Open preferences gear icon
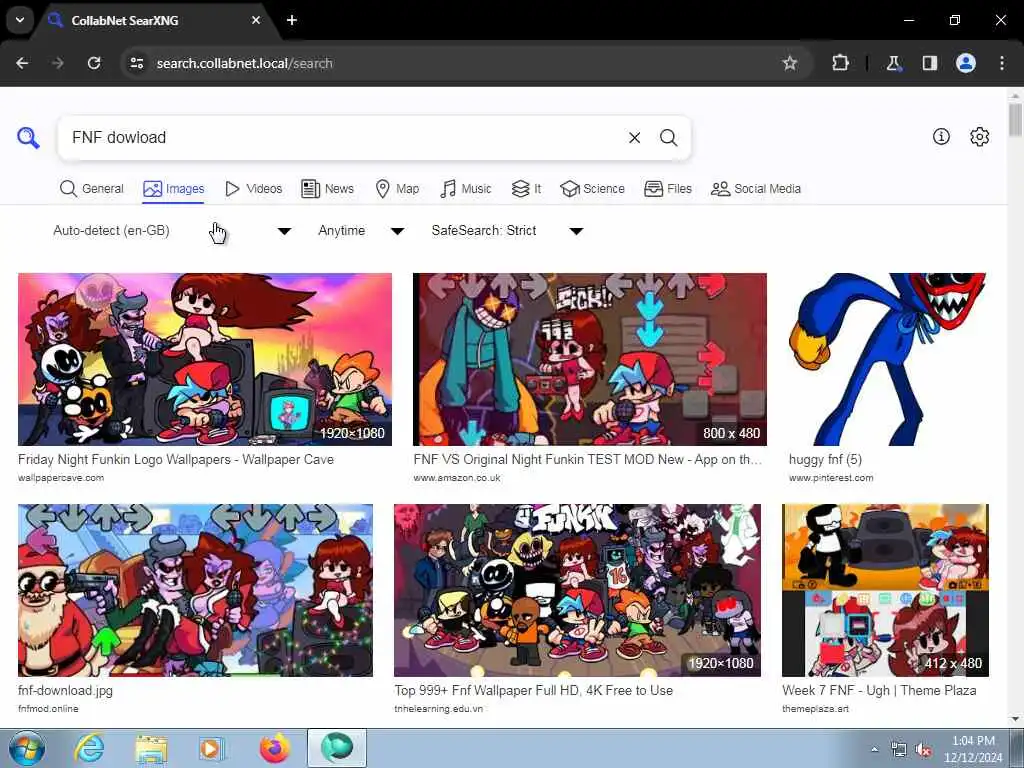The height and width of the screenshot is (768, 1024). (979, 136)
